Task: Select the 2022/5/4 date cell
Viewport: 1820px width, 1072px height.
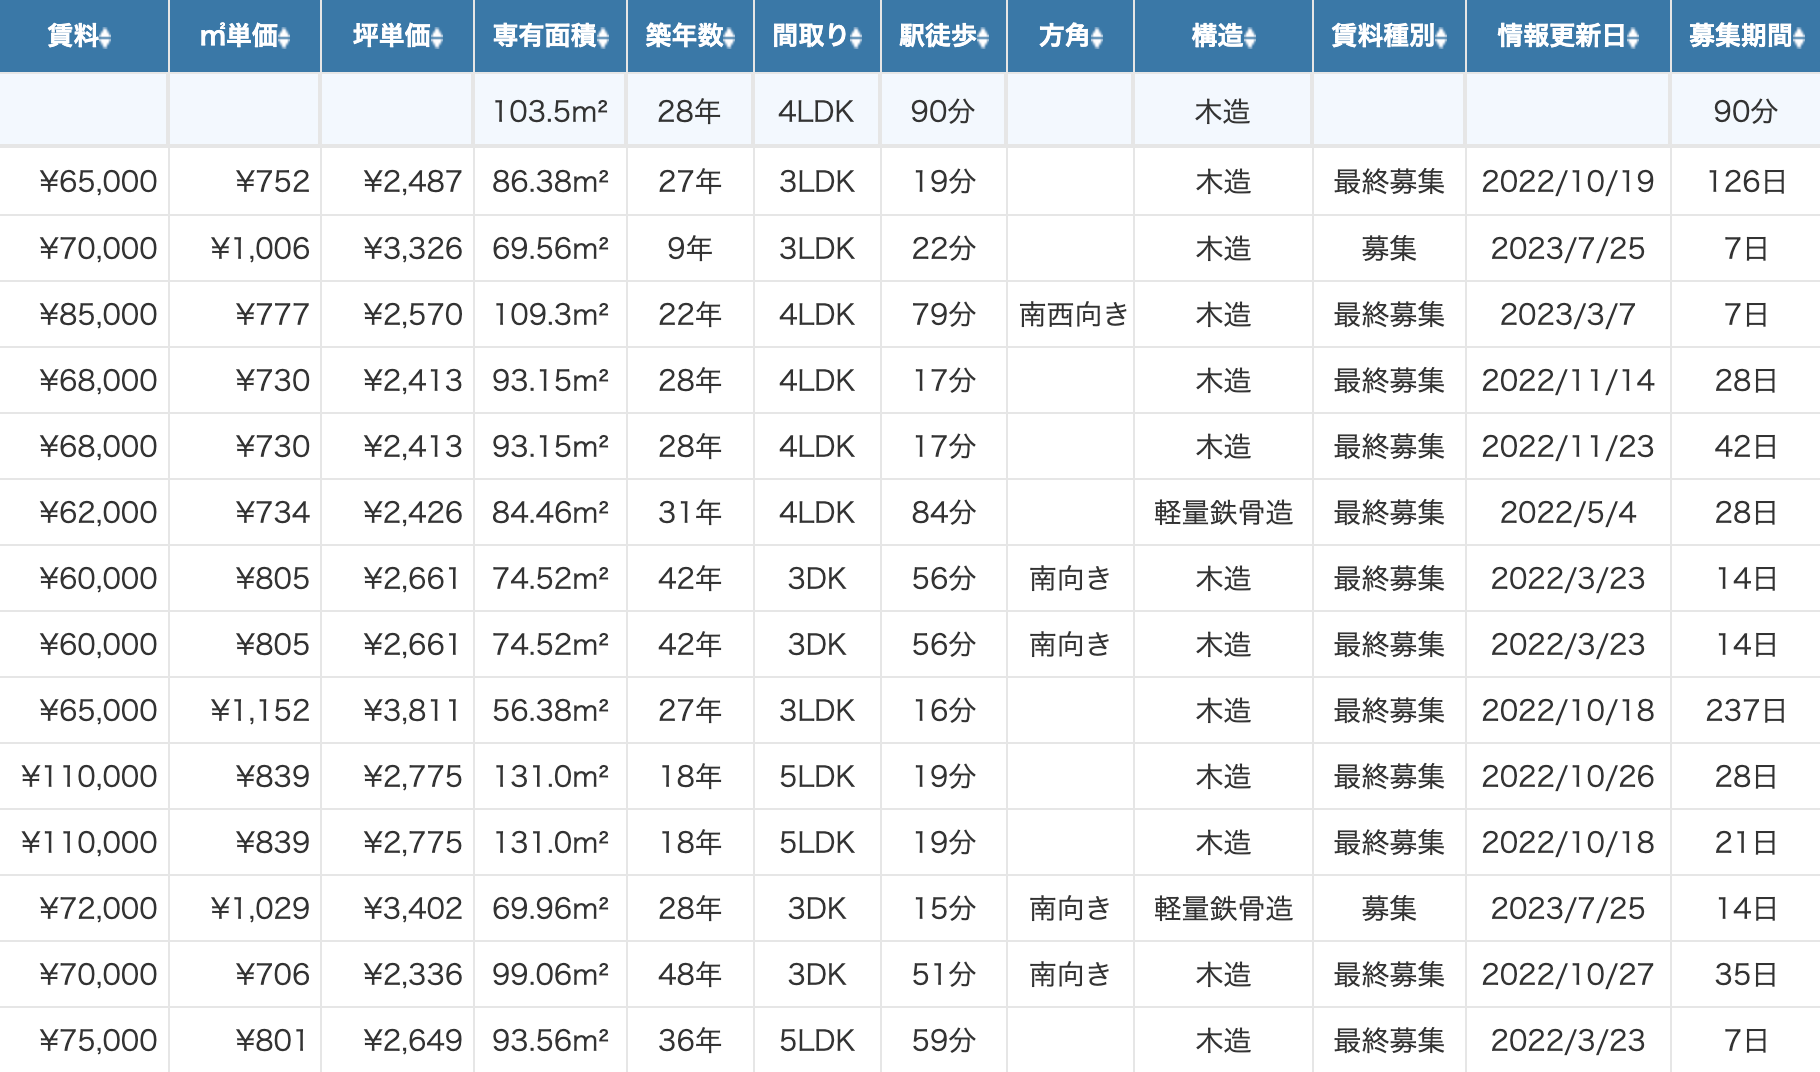Action: pyautogui.click(x=1568, y=512)
